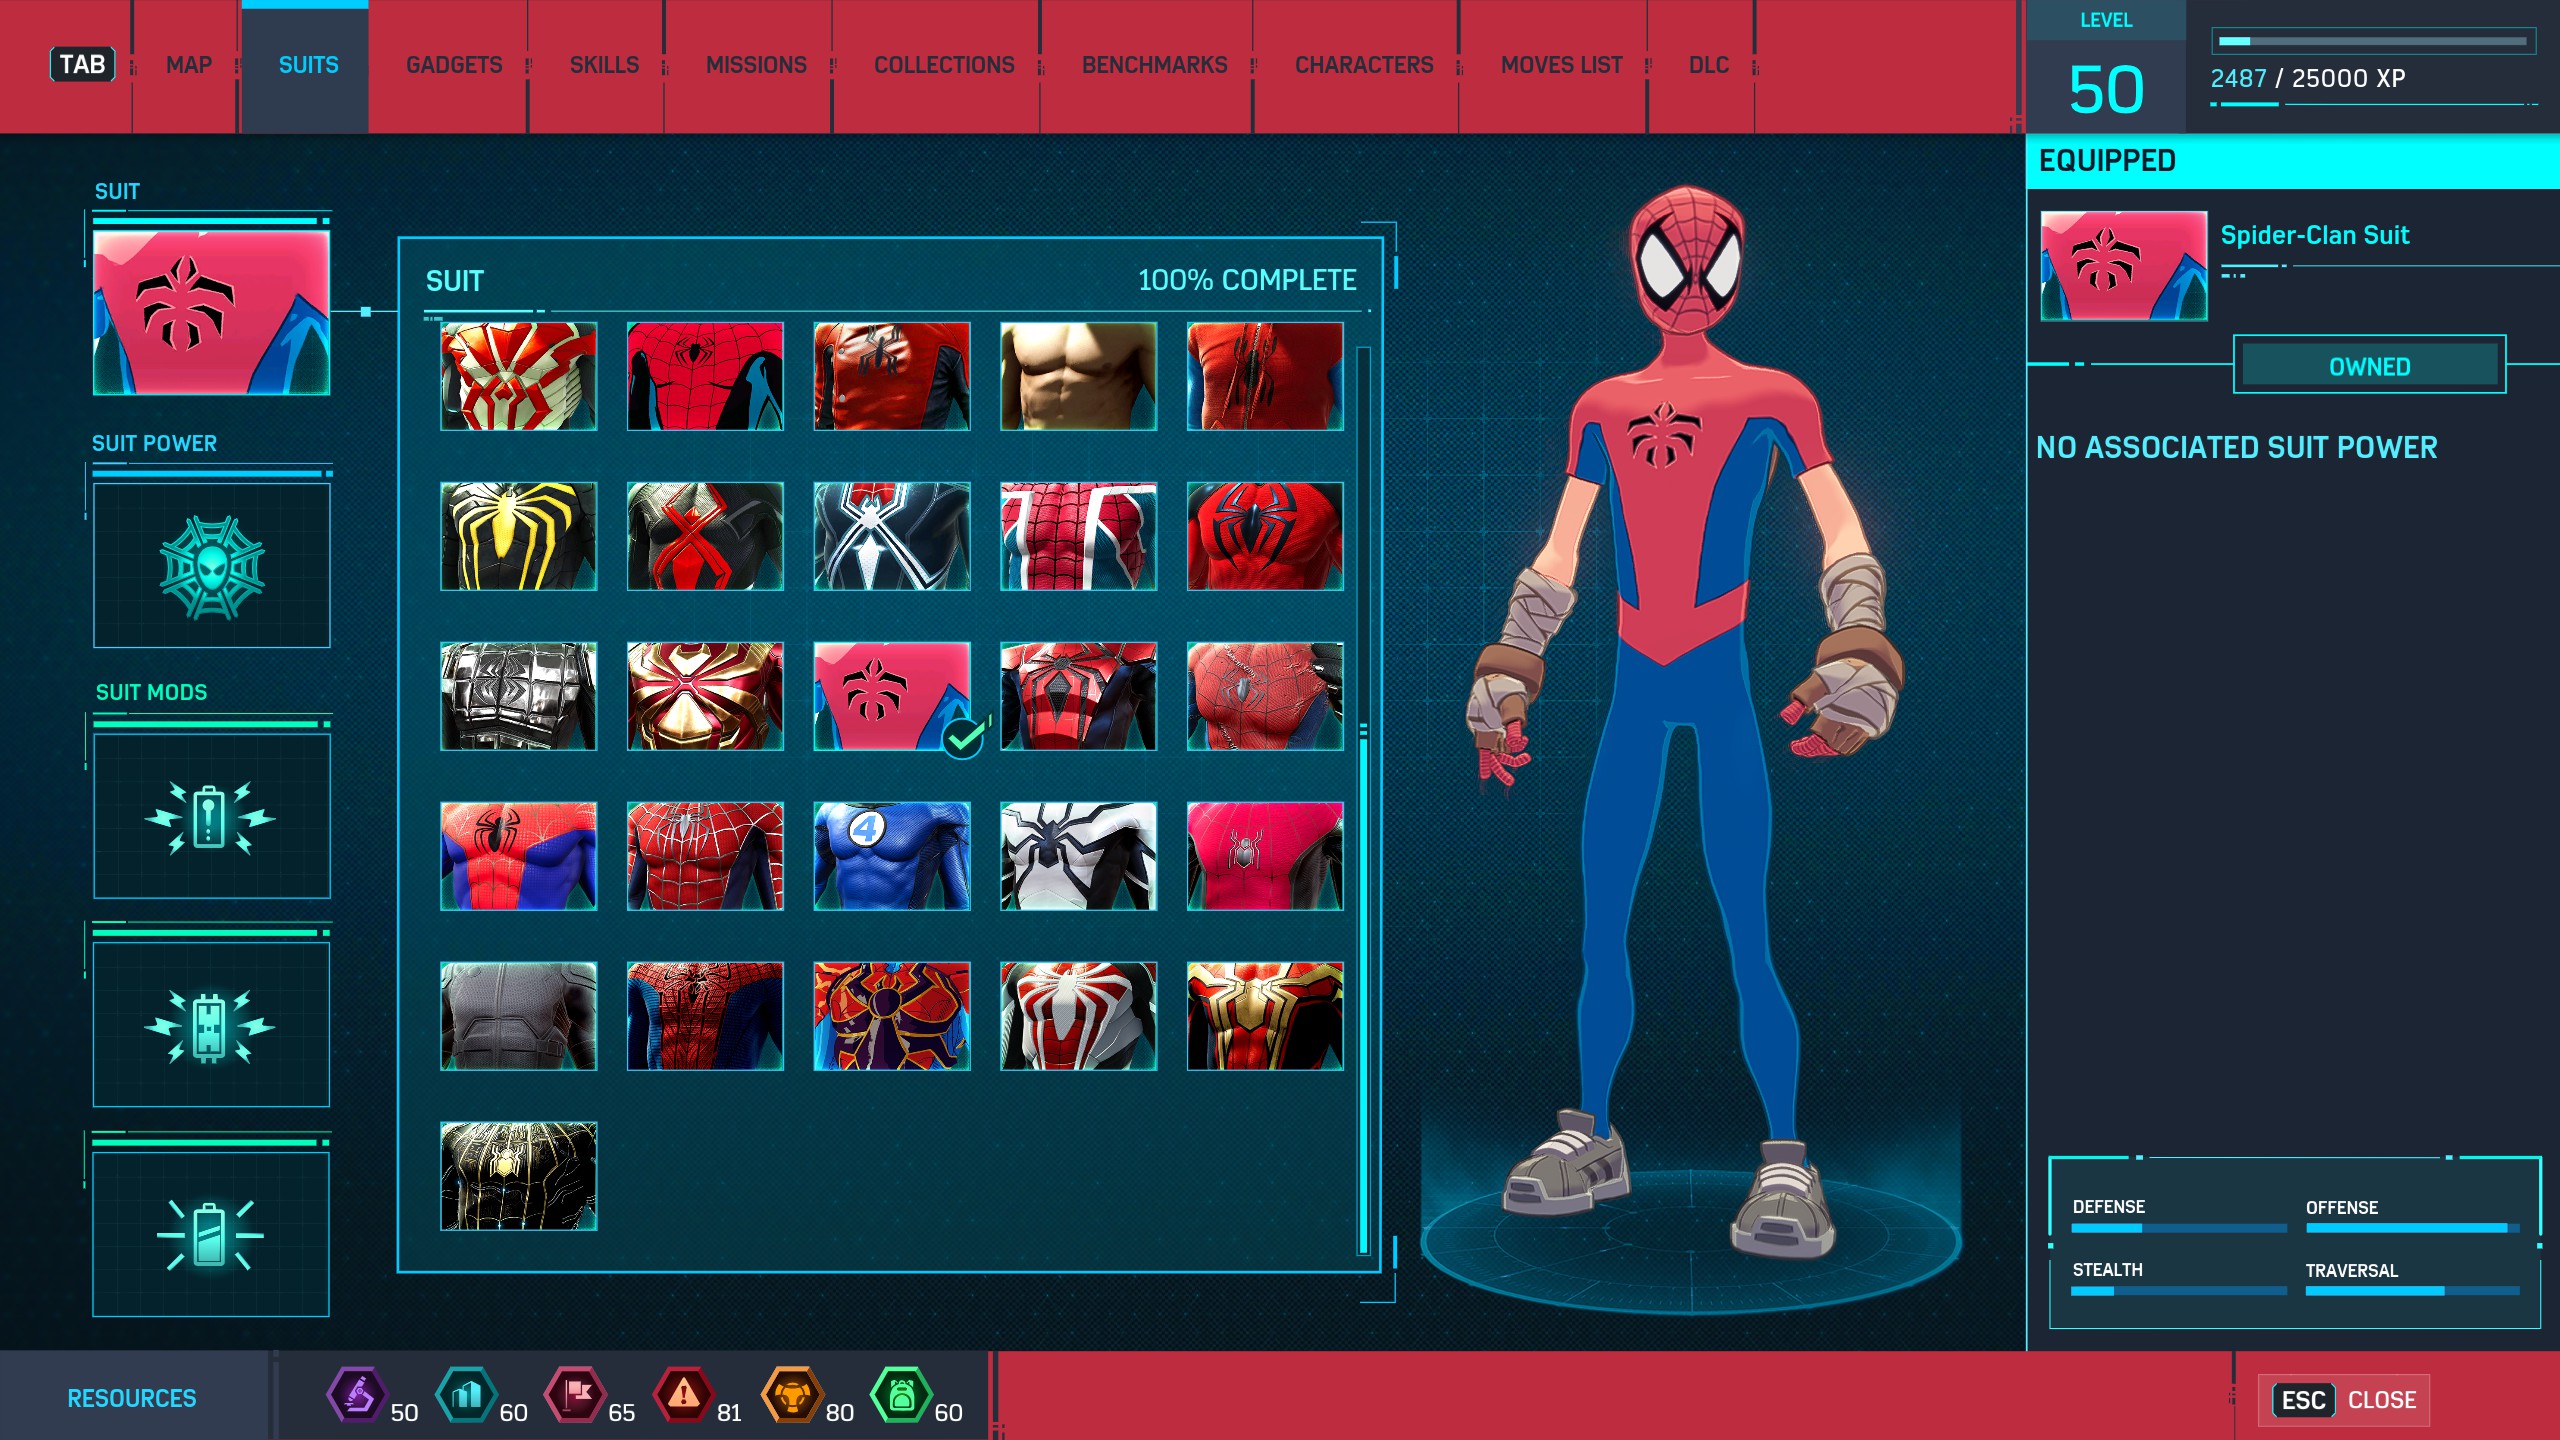Click the orange challenge token icon
The height and width of the screenshot is (1440, 2560).
point(792,1394)
